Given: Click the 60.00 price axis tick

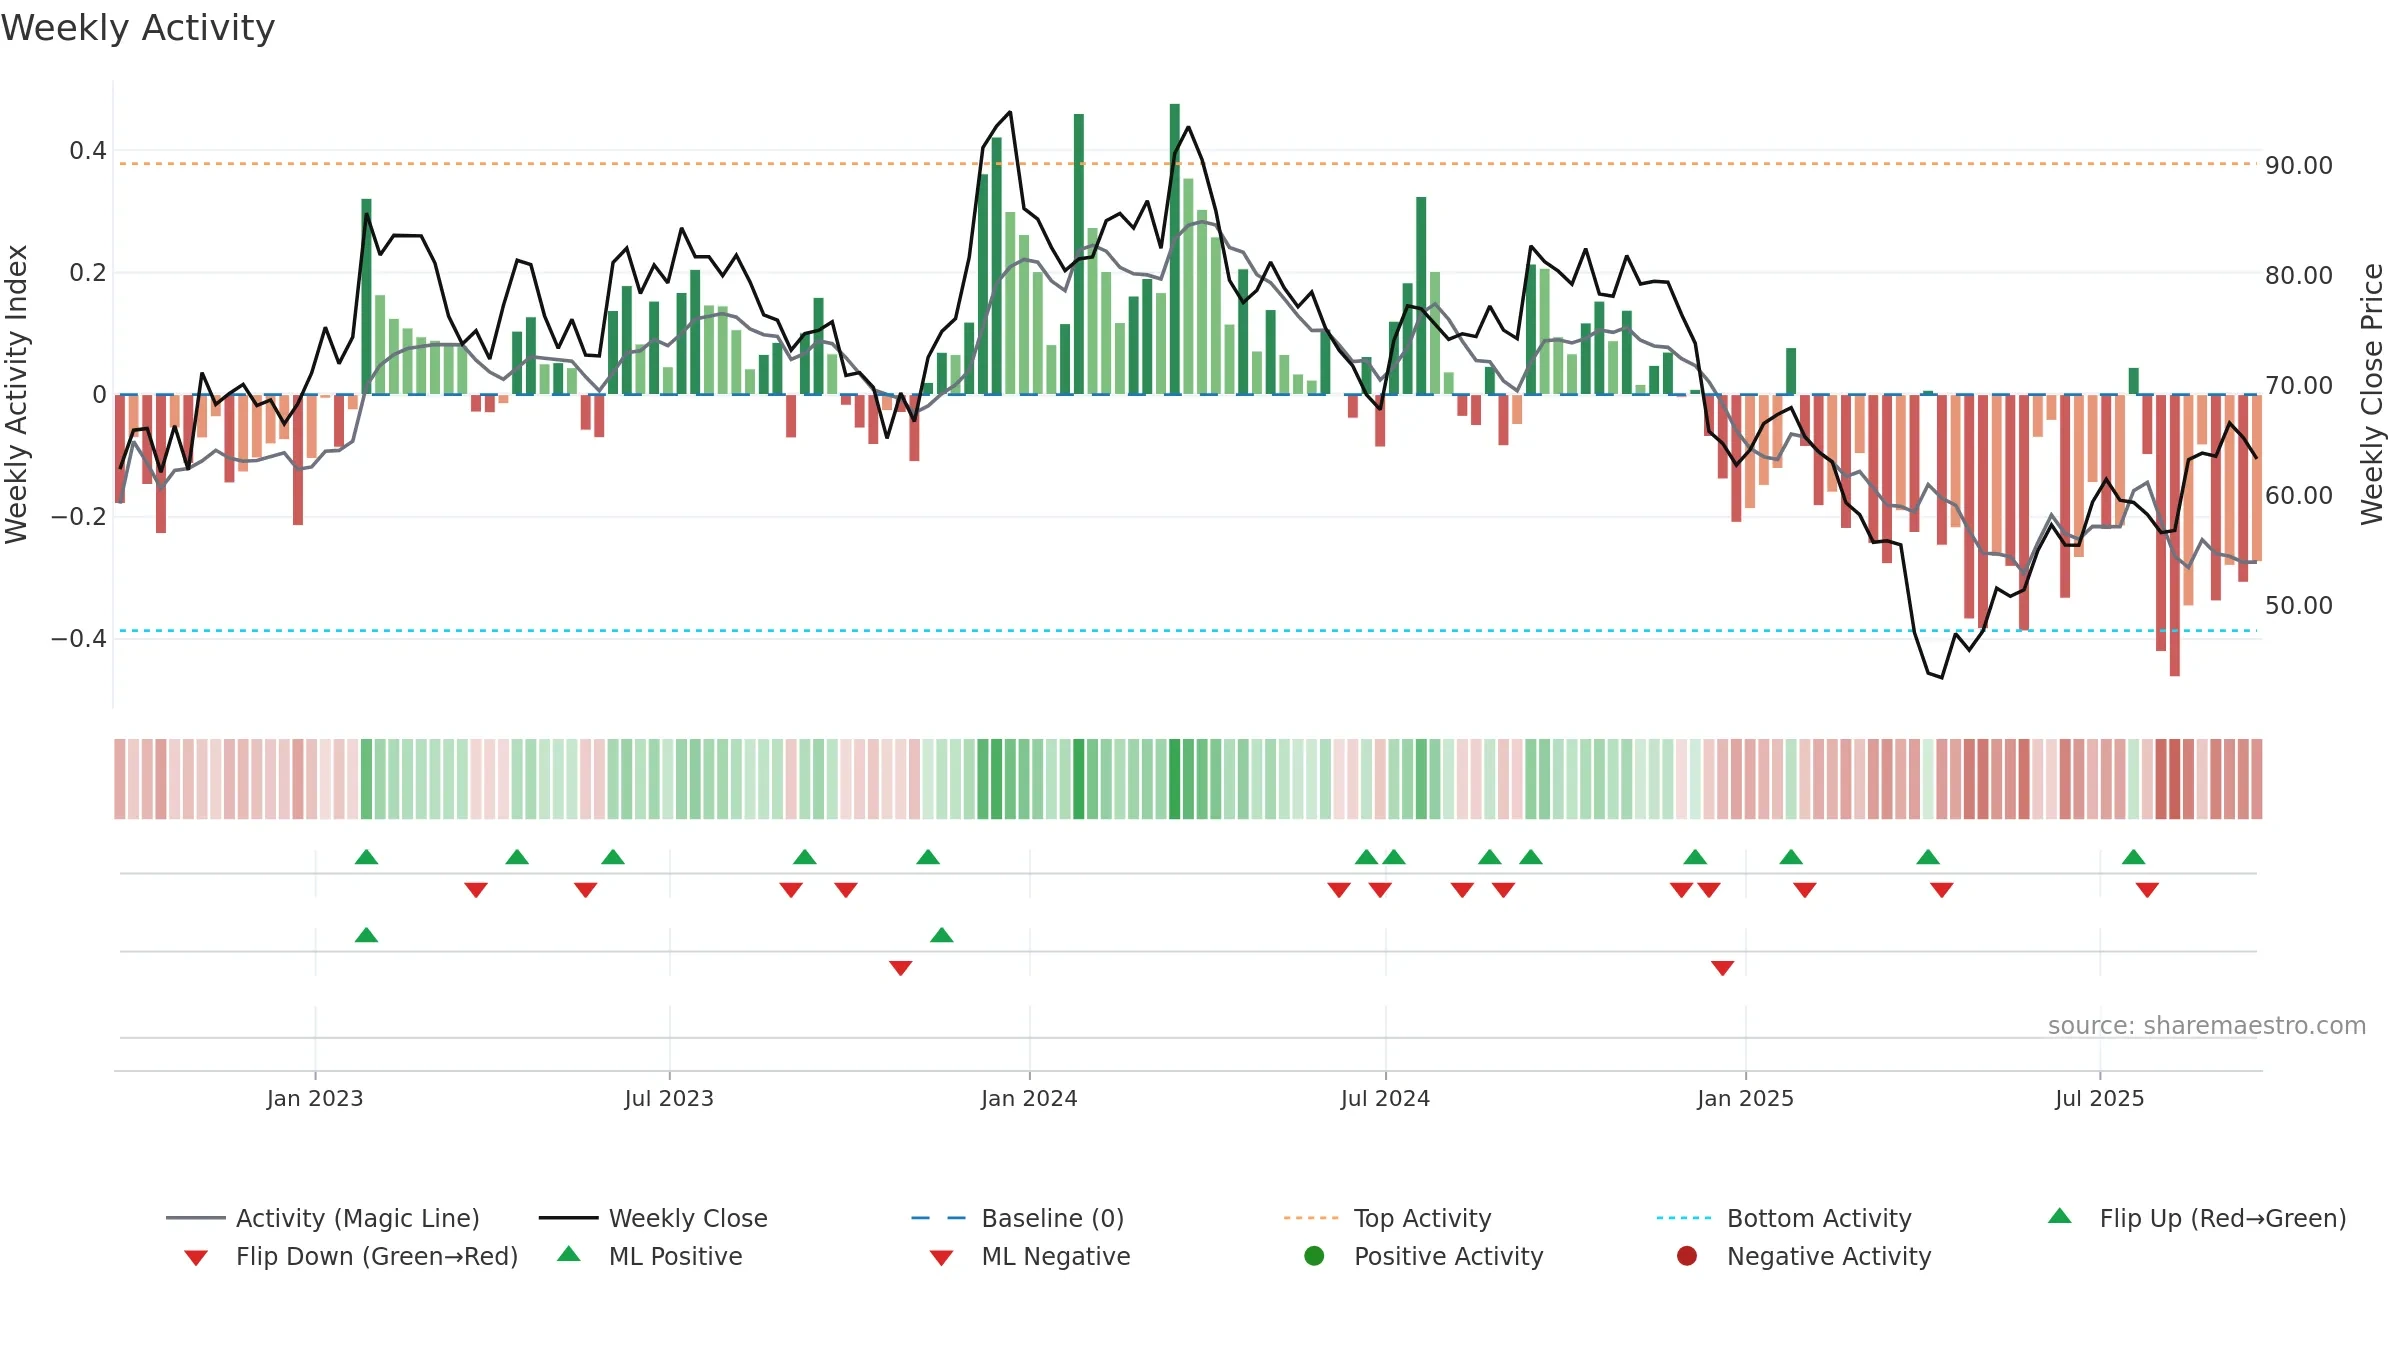Looking at the screenshot, I should (x=2299, y=495).
